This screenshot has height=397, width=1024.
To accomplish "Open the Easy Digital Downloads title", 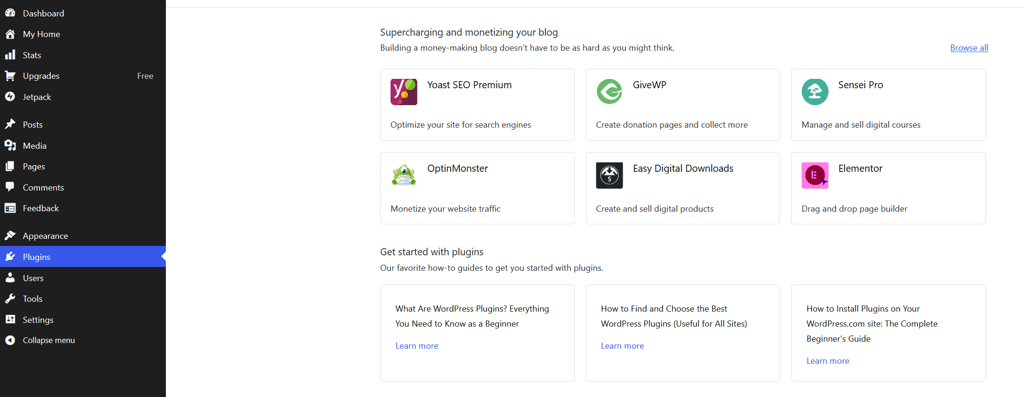I will pyautogui.click(x=683, y=168).
